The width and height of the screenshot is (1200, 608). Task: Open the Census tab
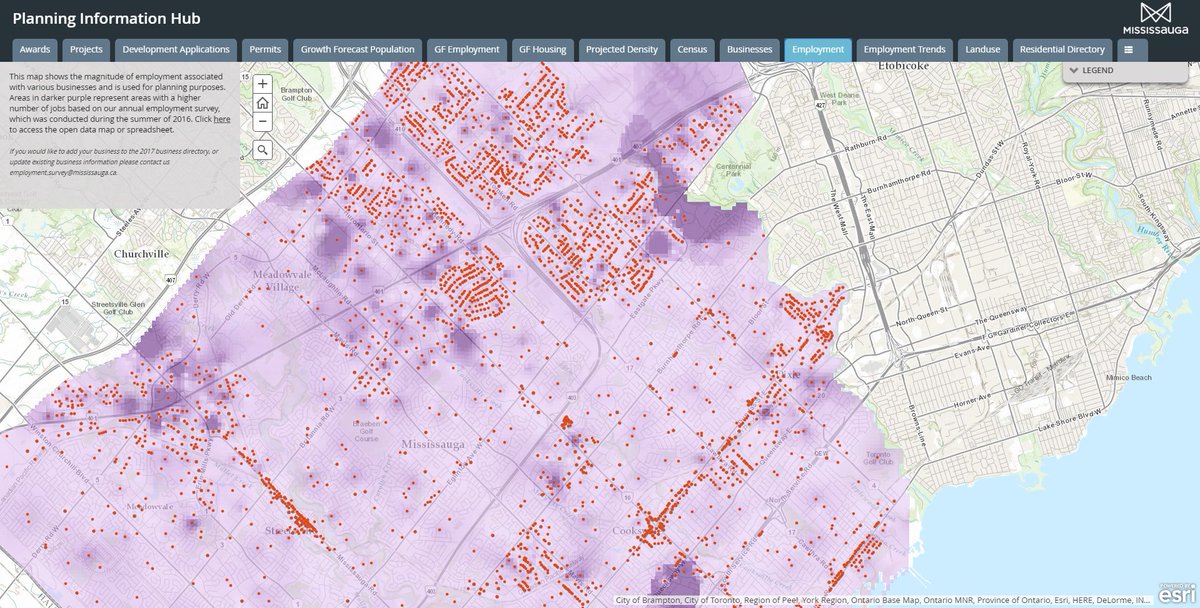click(692, 49)
